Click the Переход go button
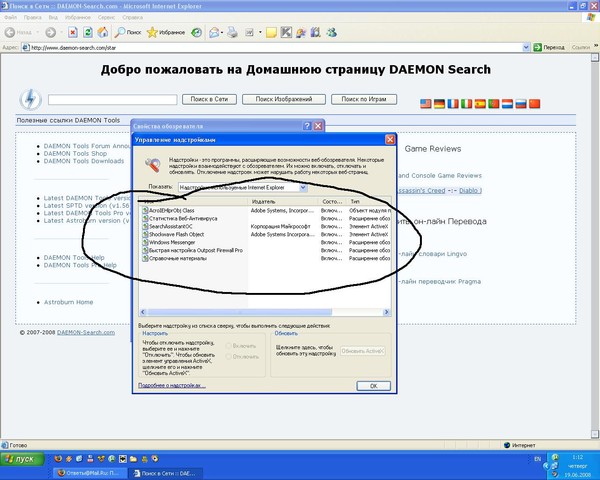 (549, 47)
